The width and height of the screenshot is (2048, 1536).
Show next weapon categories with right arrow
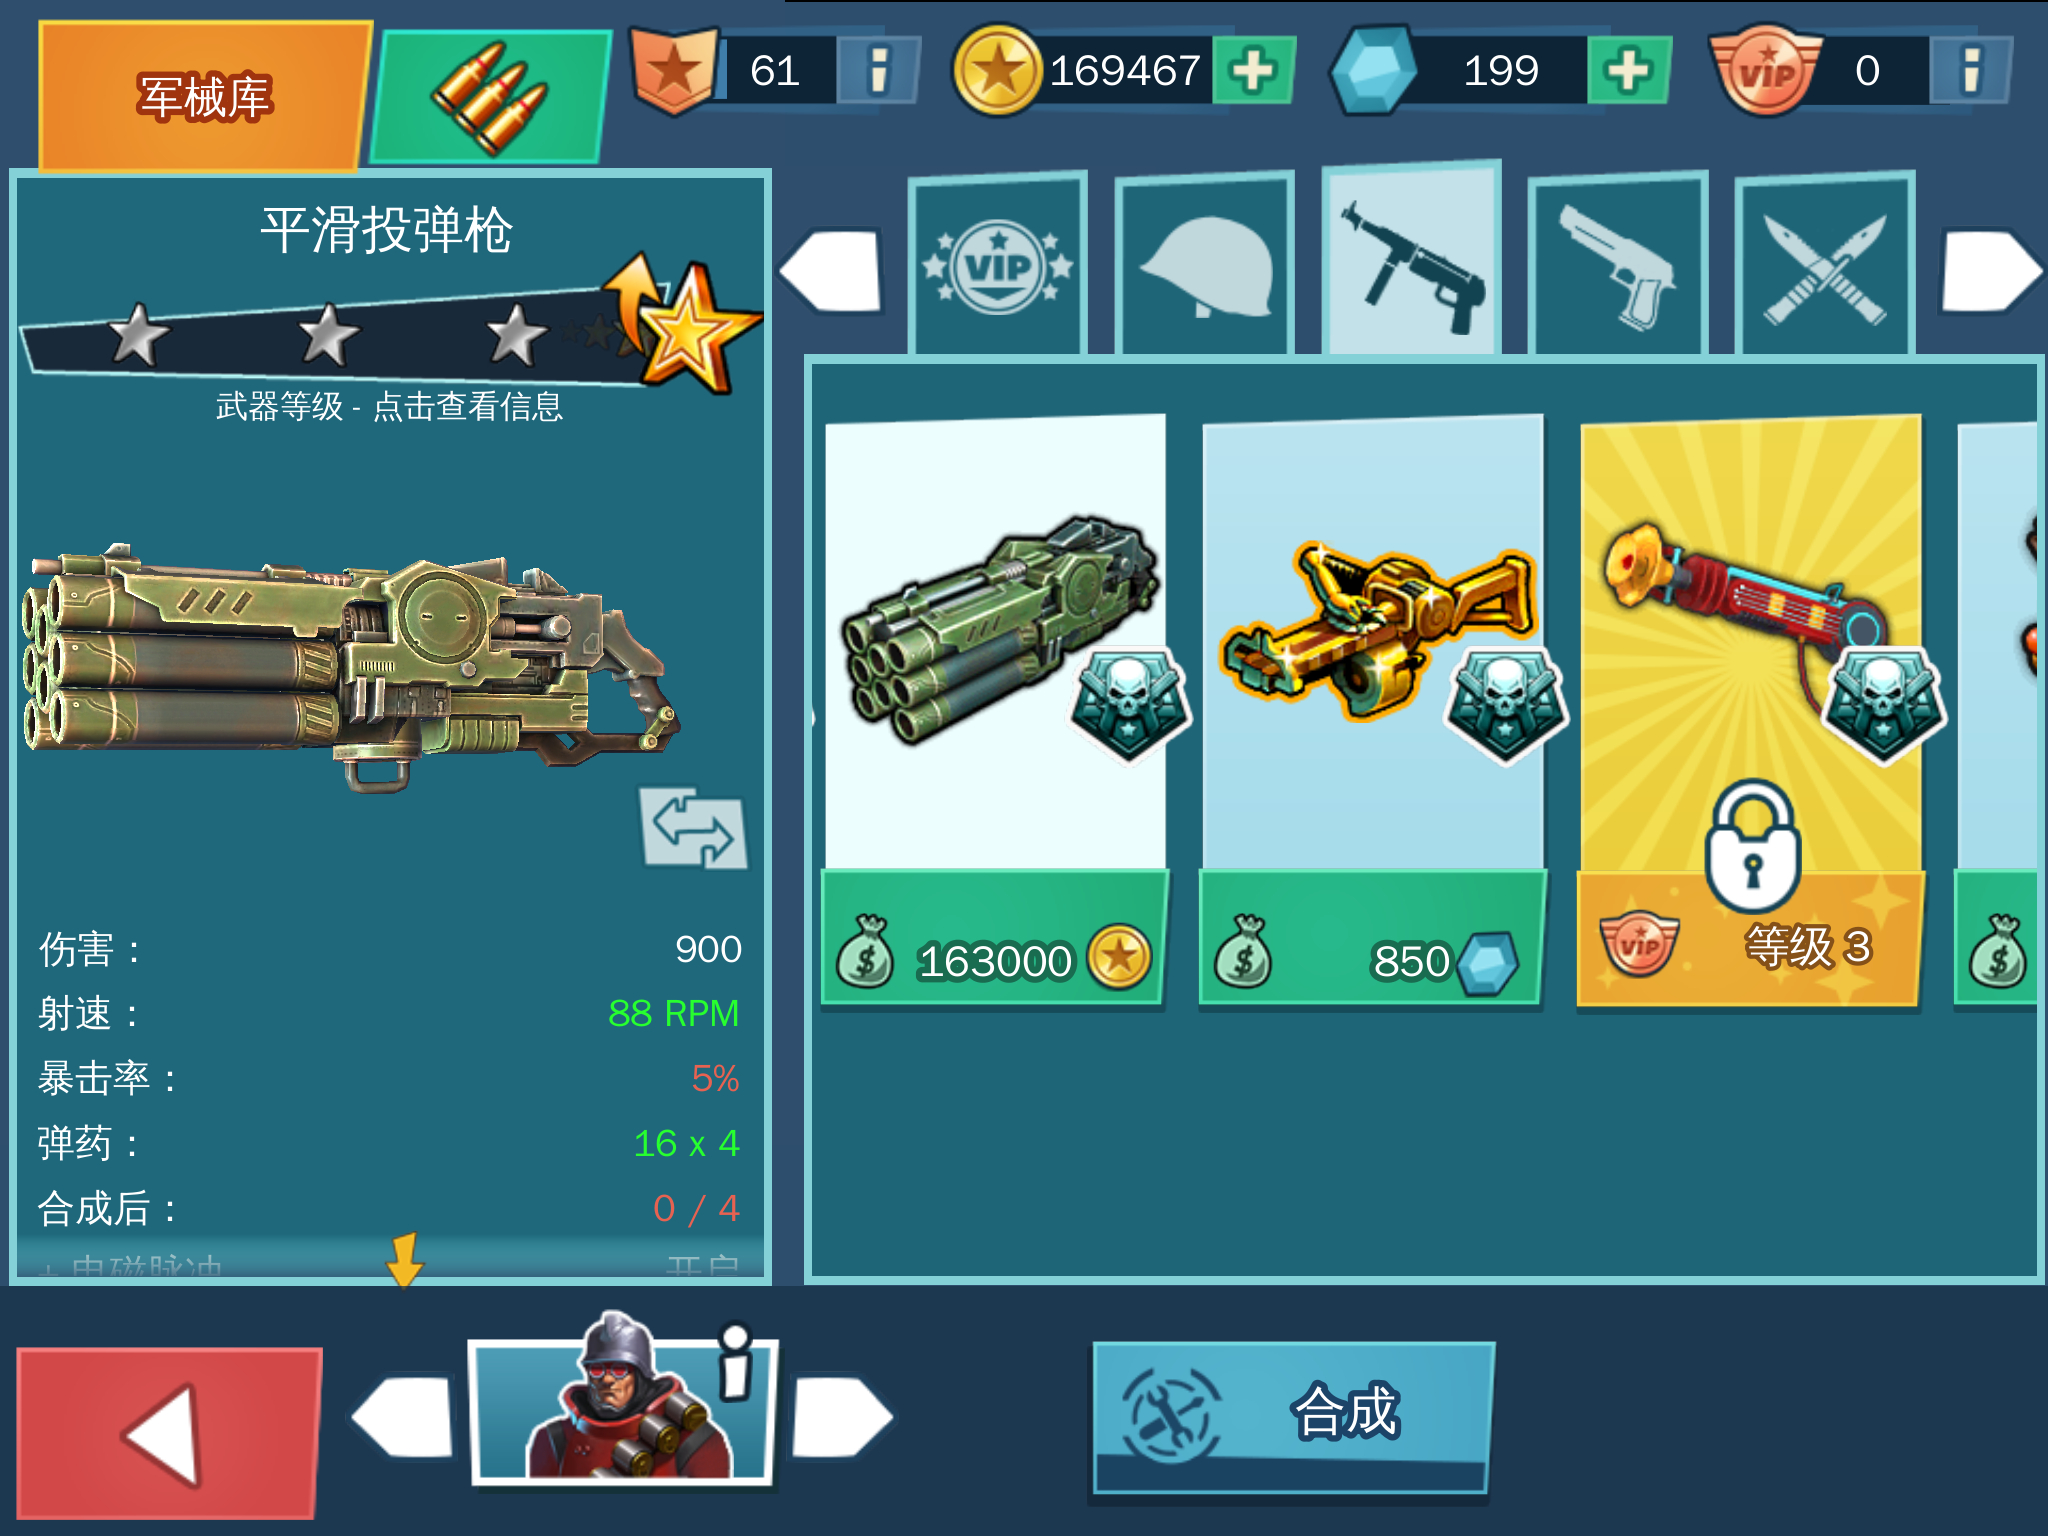pyautogui.click(x=1991, y=270)
